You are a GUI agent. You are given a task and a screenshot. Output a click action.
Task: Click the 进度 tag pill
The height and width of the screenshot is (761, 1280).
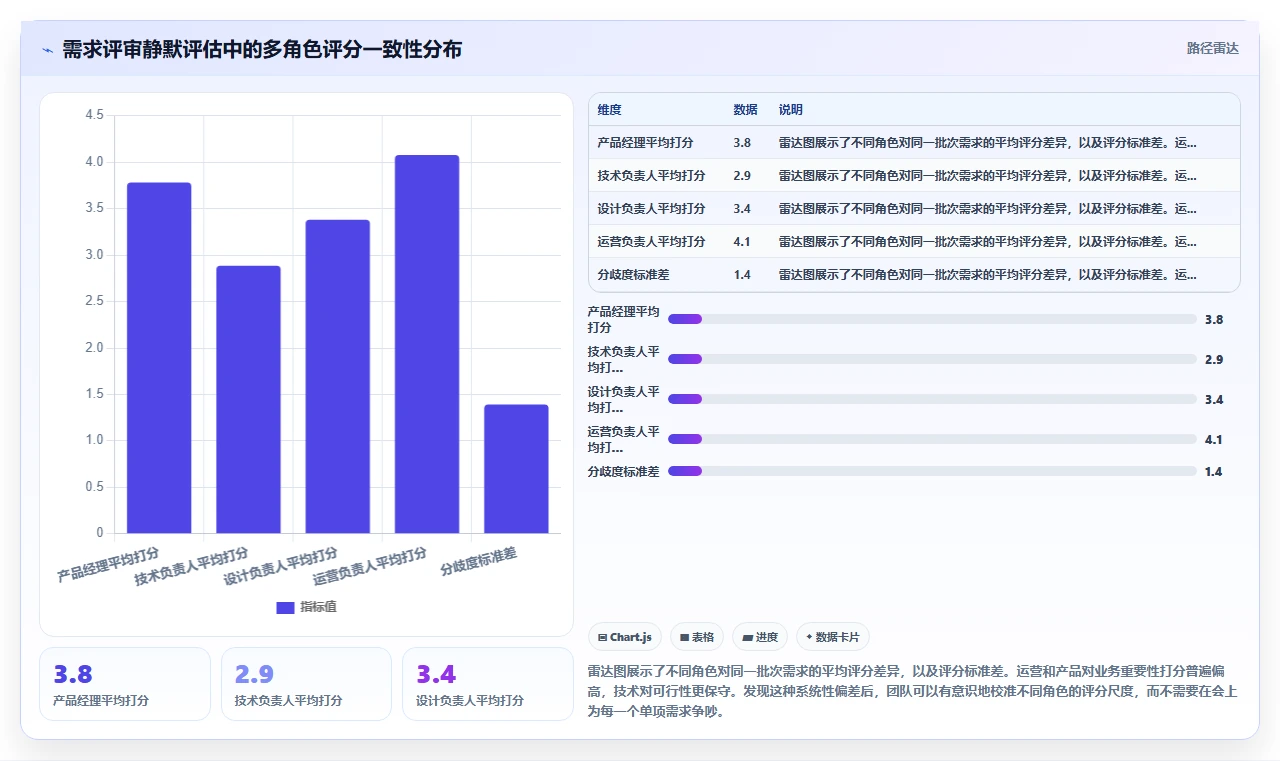point(760,637)
